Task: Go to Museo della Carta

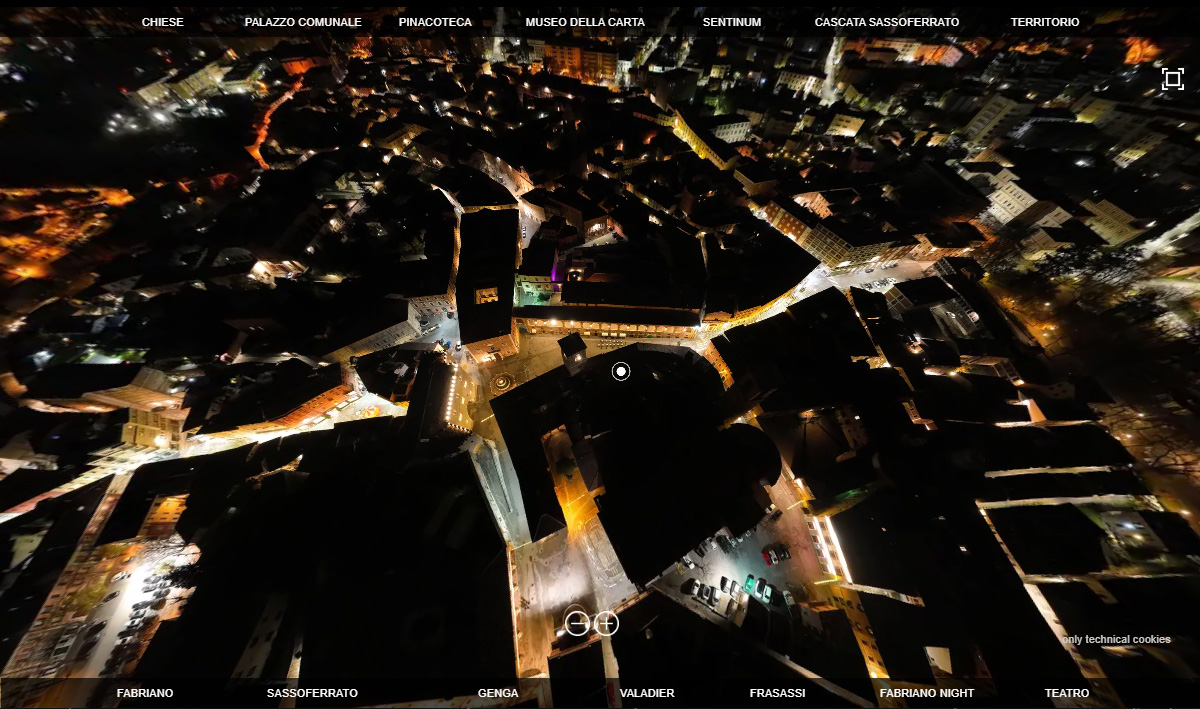Action: coord(585,22)
